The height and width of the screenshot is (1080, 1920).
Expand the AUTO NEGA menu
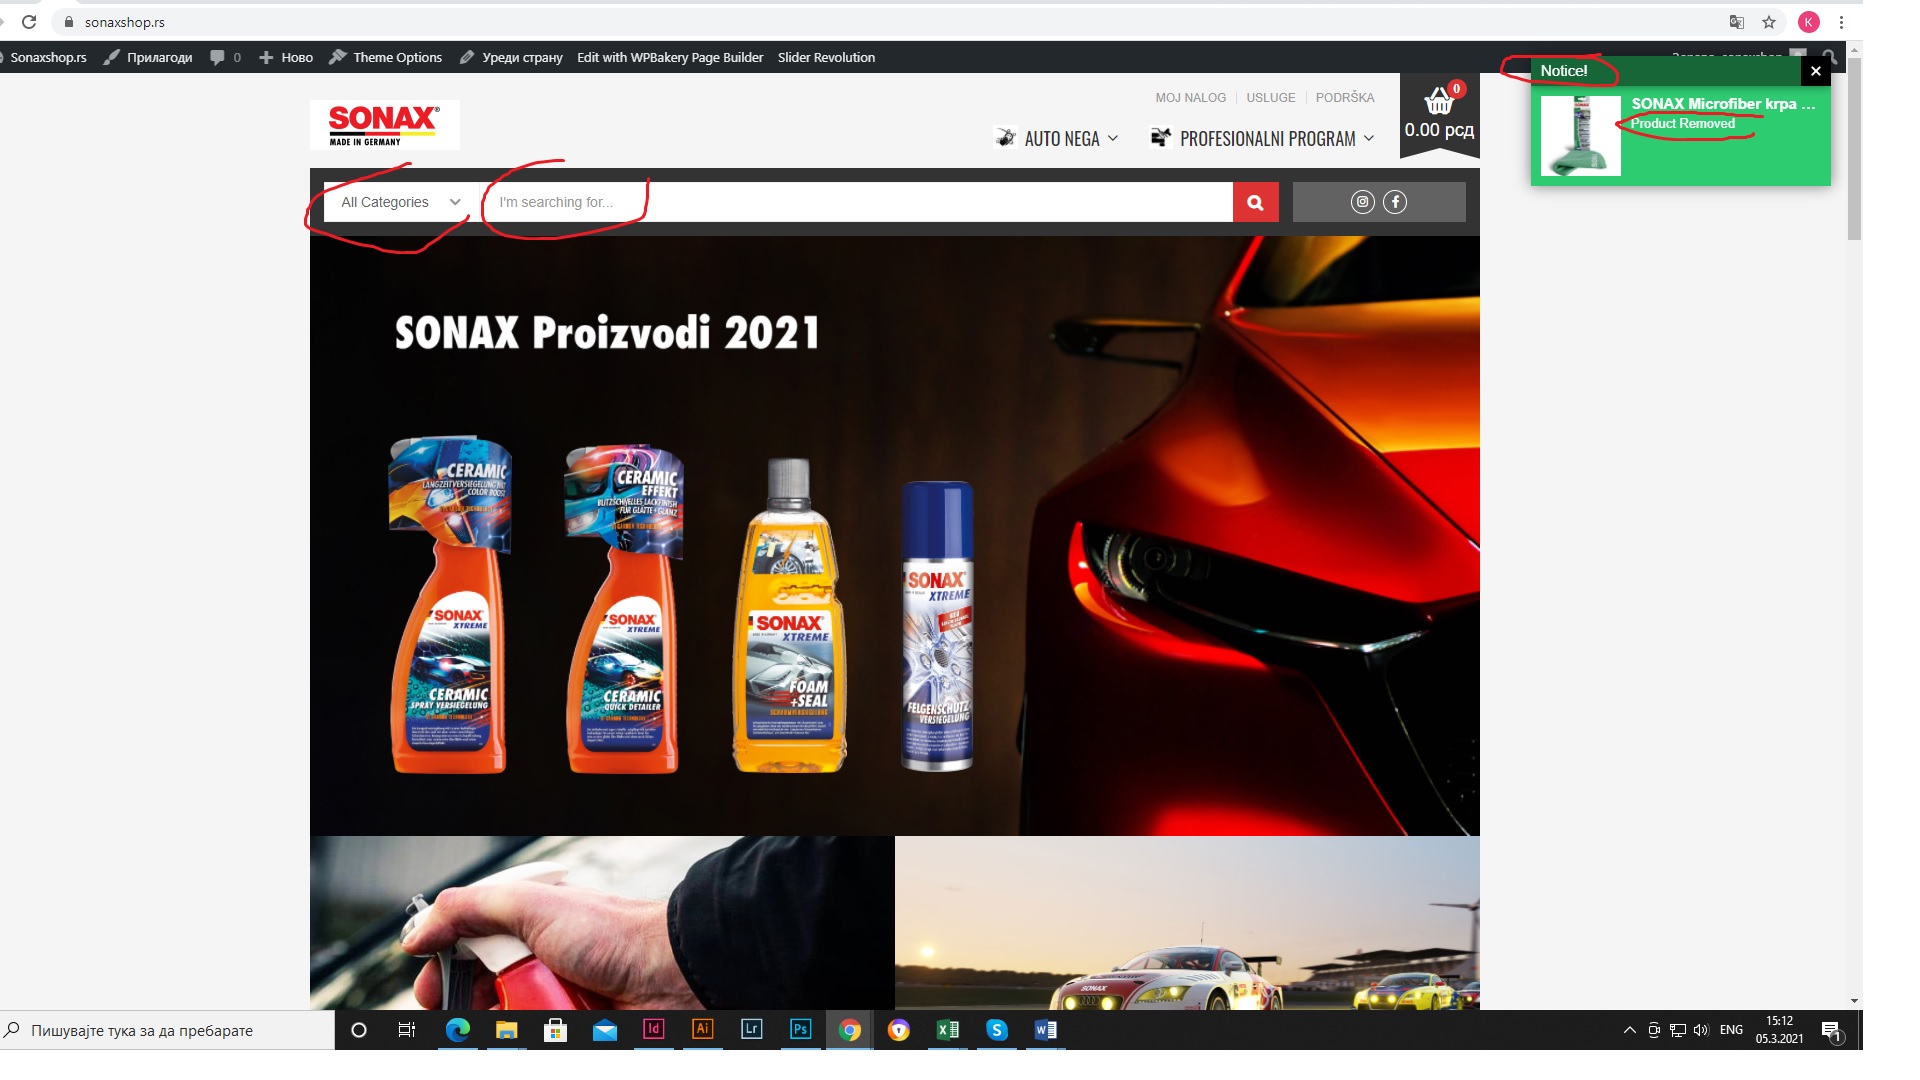tap(1058, 138)
